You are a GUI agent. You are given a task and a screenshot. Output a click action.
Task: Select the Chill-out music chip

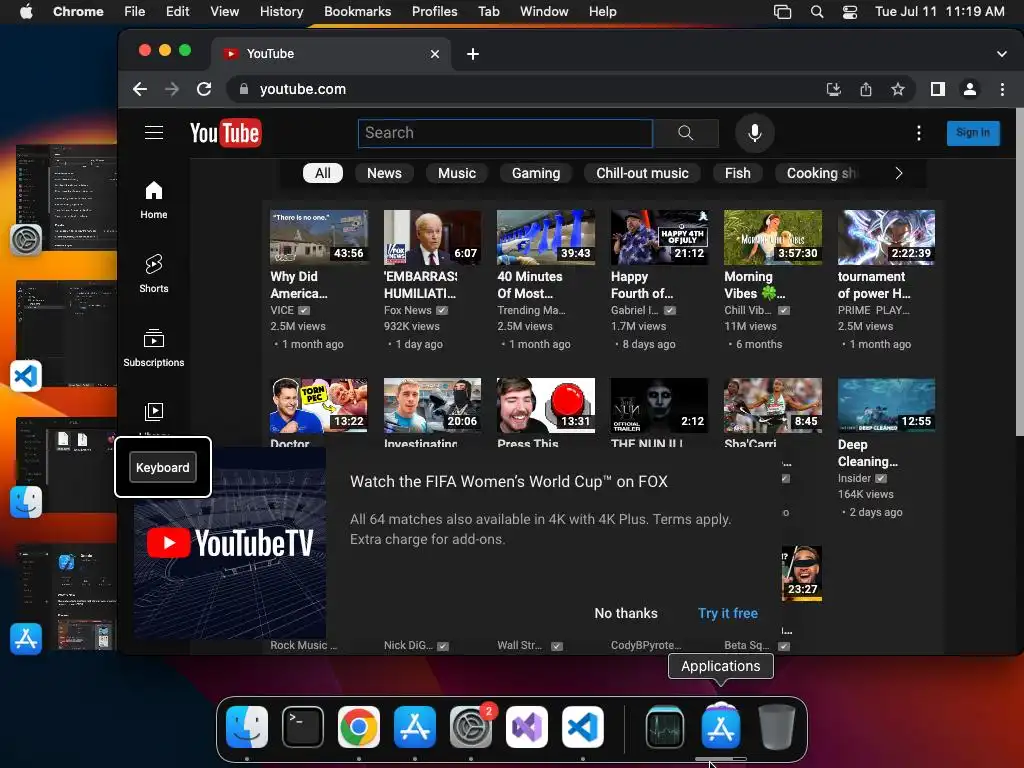(642, 173)
